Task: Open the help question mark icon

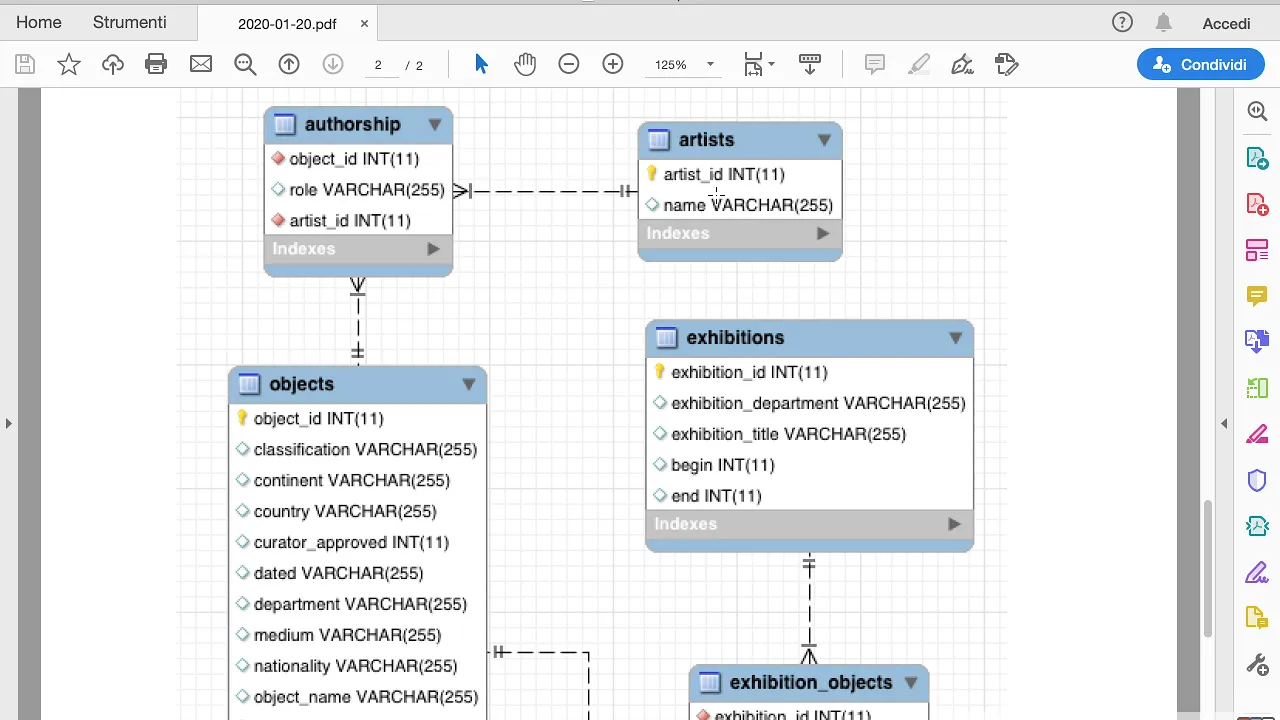Action: (x=1123, y=22)
